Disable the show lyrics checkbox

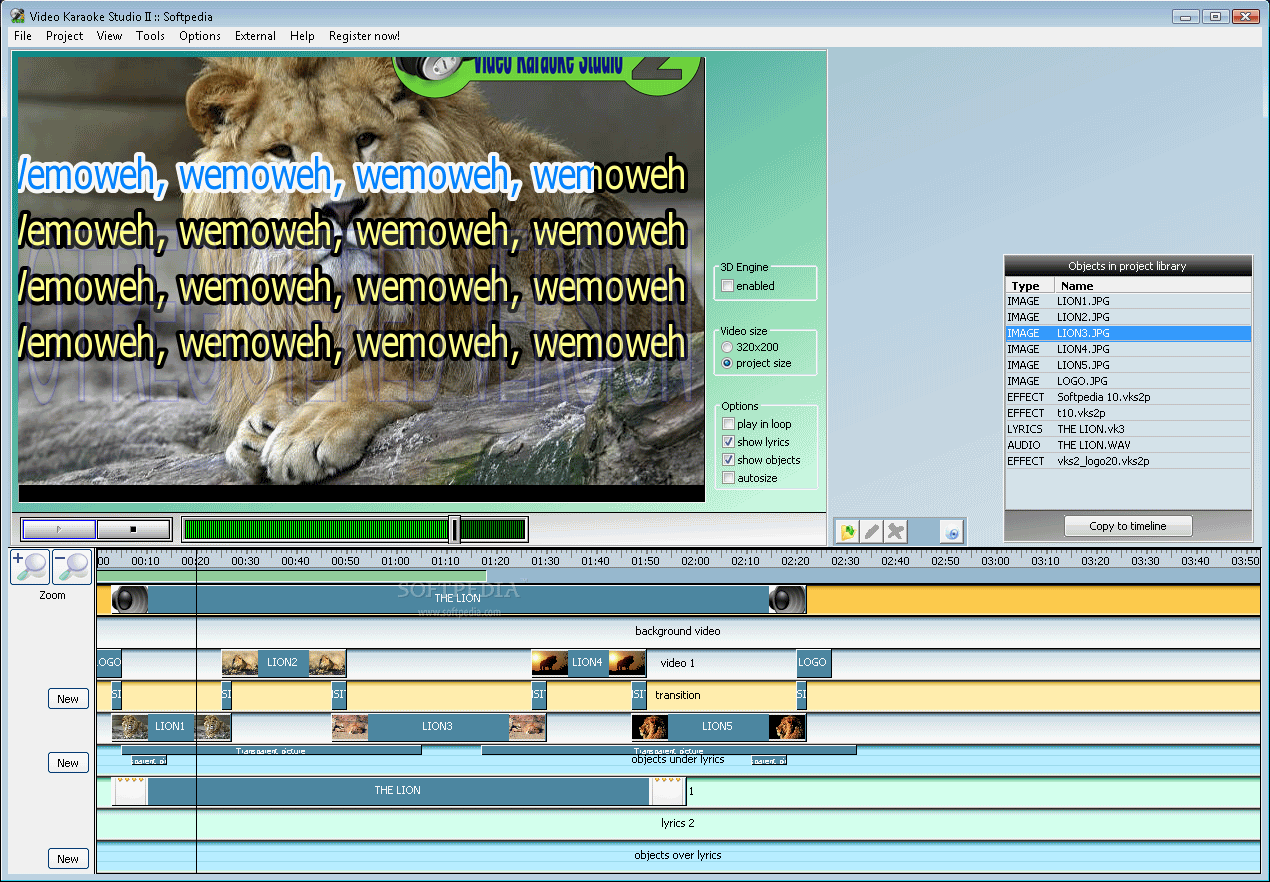coord(729,442)
